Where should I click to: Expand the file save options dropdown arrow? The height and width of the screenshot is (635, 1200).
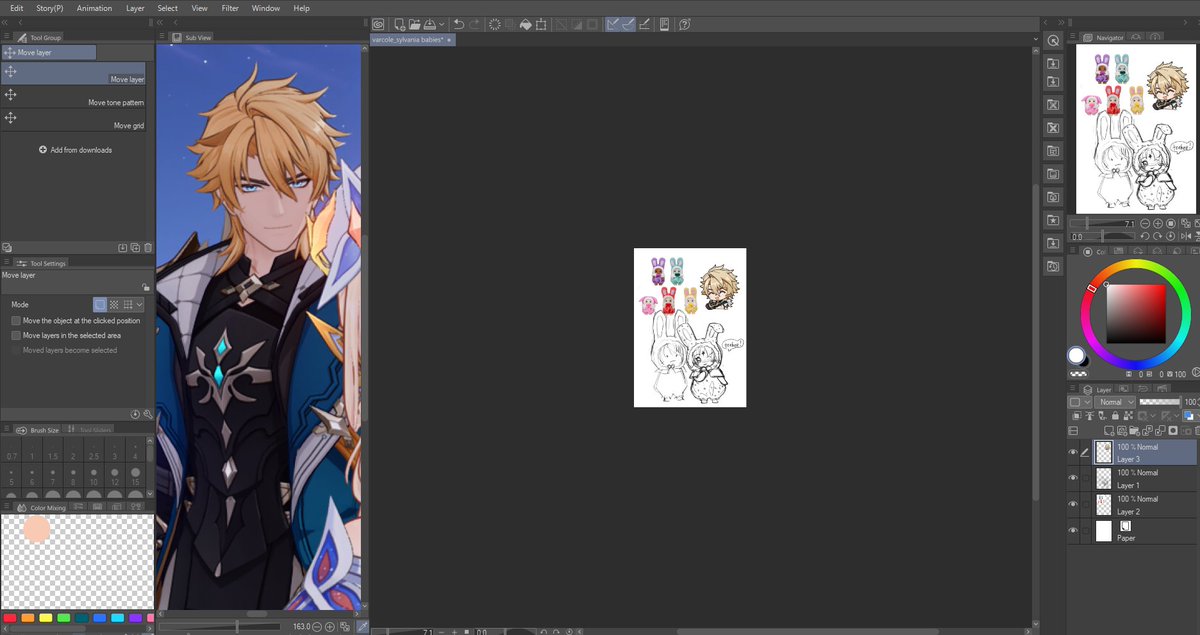tap(441, 24)
